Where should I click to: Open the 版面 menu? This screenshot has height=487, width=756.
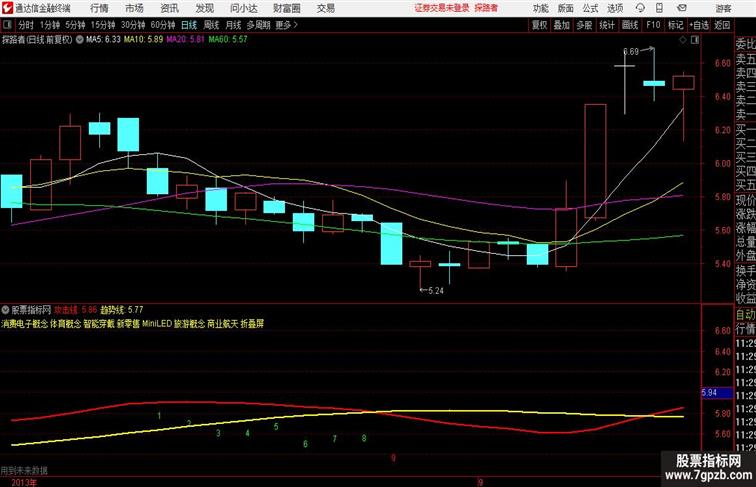[x=566, y=8]
